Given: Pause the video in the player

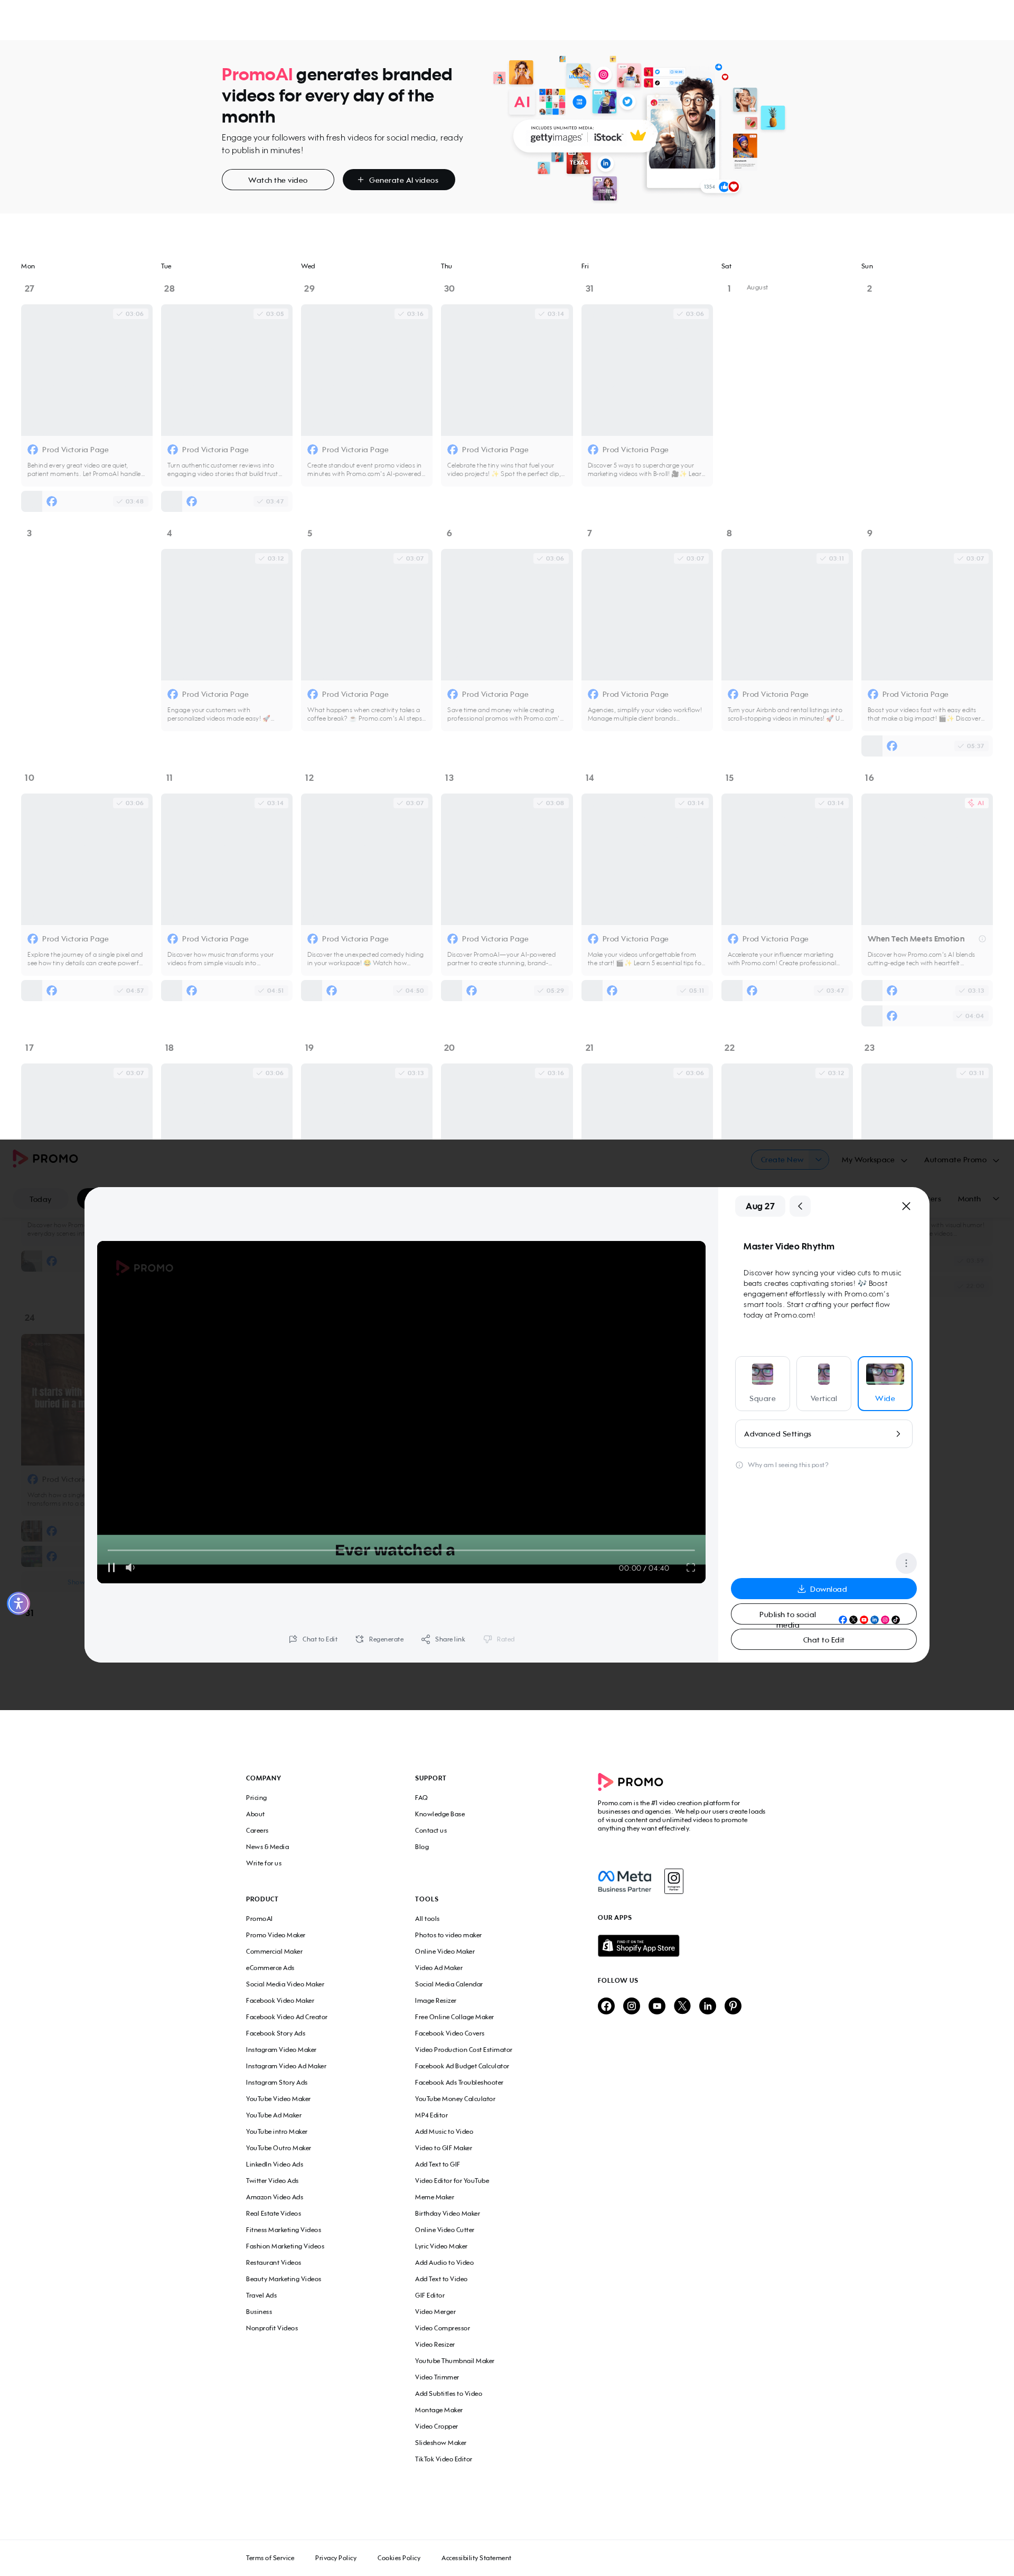Looking at the screenshot, I should tap(111, 1567).
